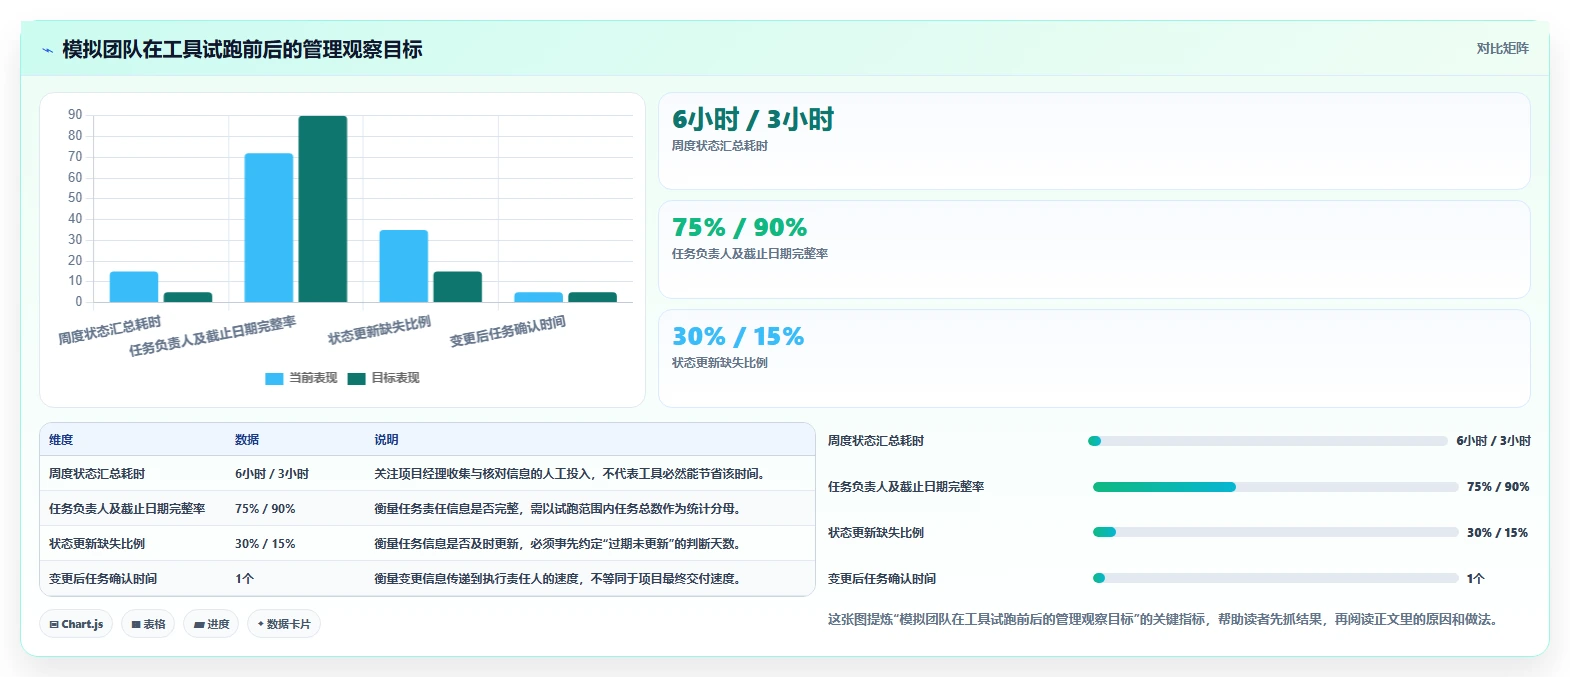Click the summary sentence starting 这张图提炼

[x=1165, y=620]
